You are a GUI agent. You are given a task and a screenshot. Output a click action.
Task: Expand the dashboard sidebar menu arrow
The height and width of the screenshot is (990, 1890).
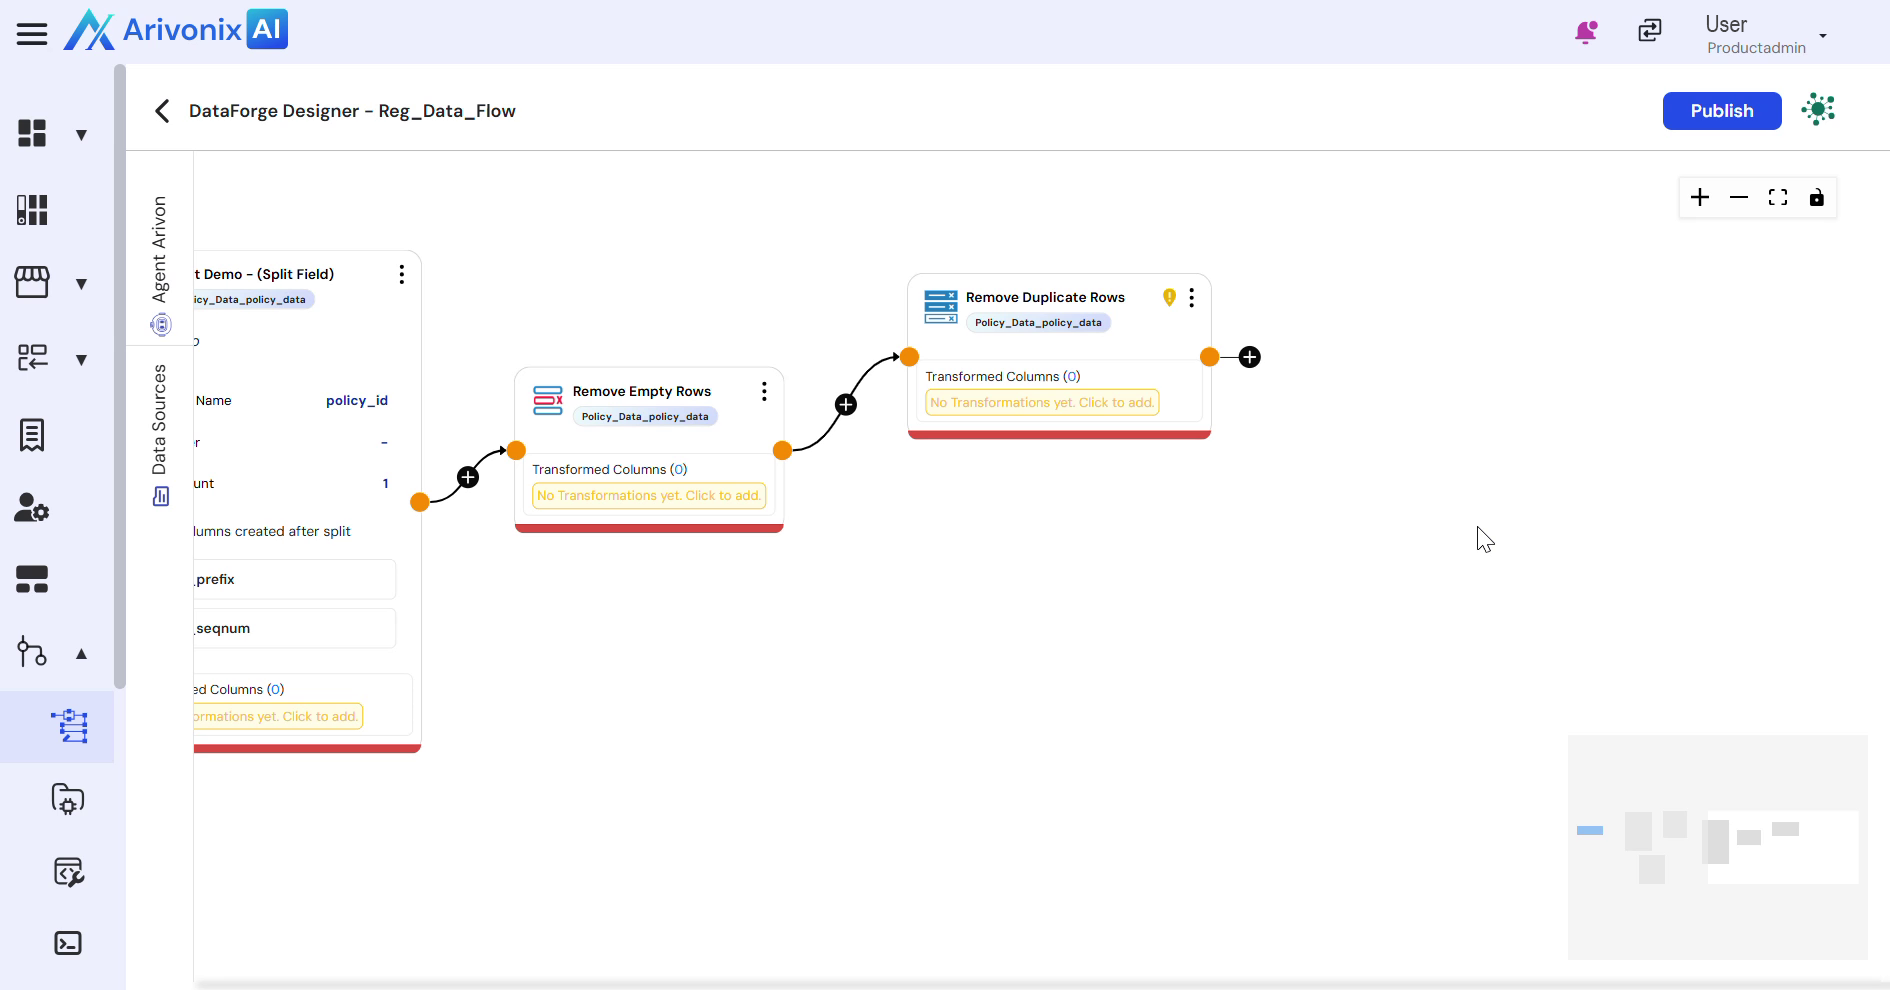pyautogui.click(x=82, y=135)
